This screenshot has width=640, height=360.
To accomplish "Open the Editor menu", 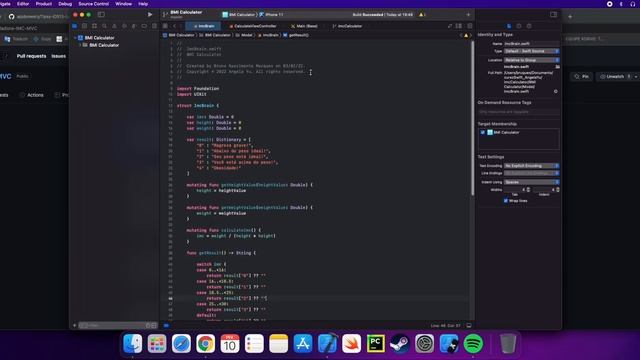I will [x=23, y=4].
